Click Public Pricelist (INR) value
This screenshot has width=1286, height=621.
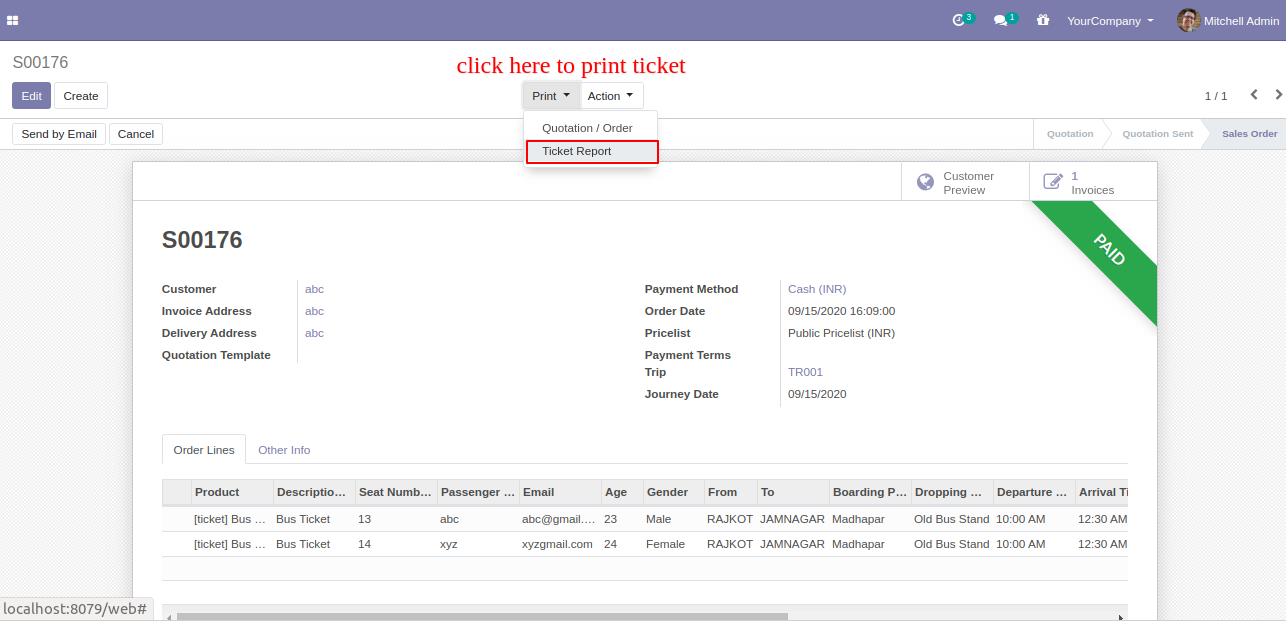(x=841, y=333)
